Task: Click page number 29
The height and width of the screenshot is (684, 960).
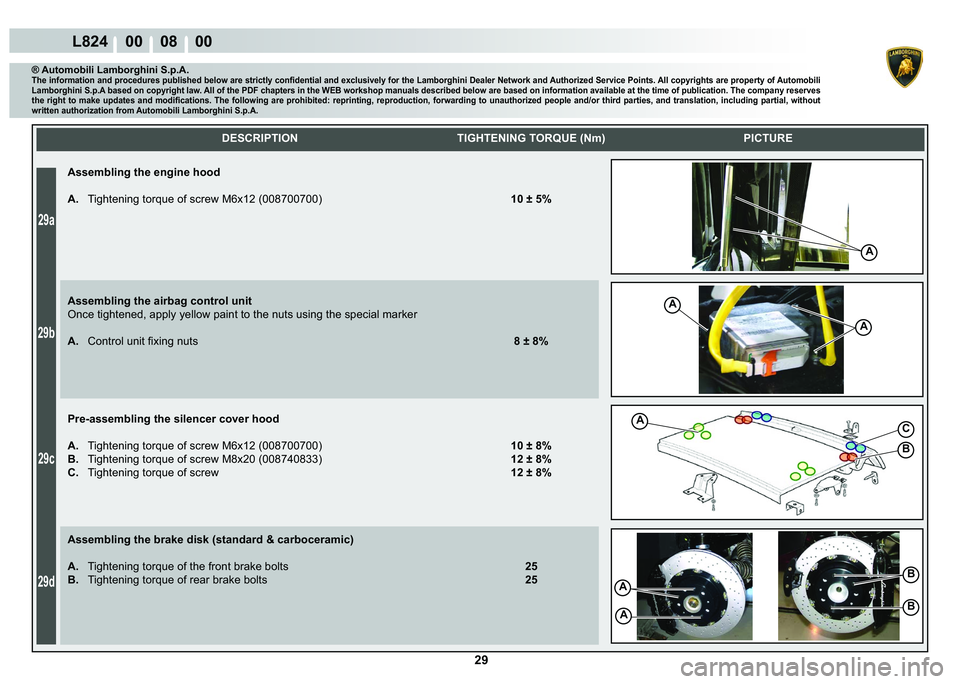Action: click(481, 660)
